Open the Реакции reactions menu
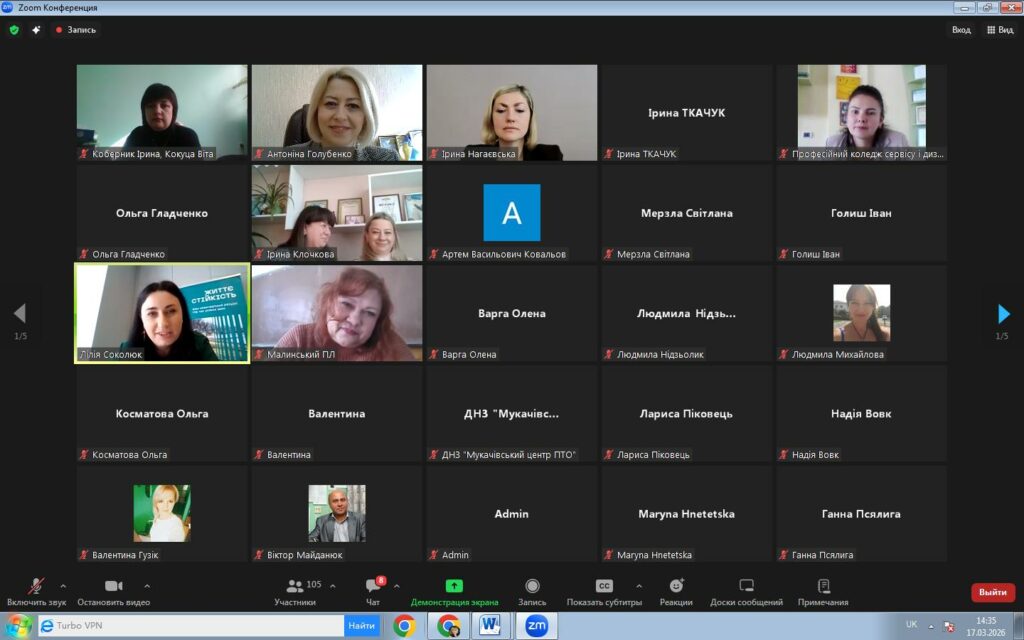 coord(676,587)
